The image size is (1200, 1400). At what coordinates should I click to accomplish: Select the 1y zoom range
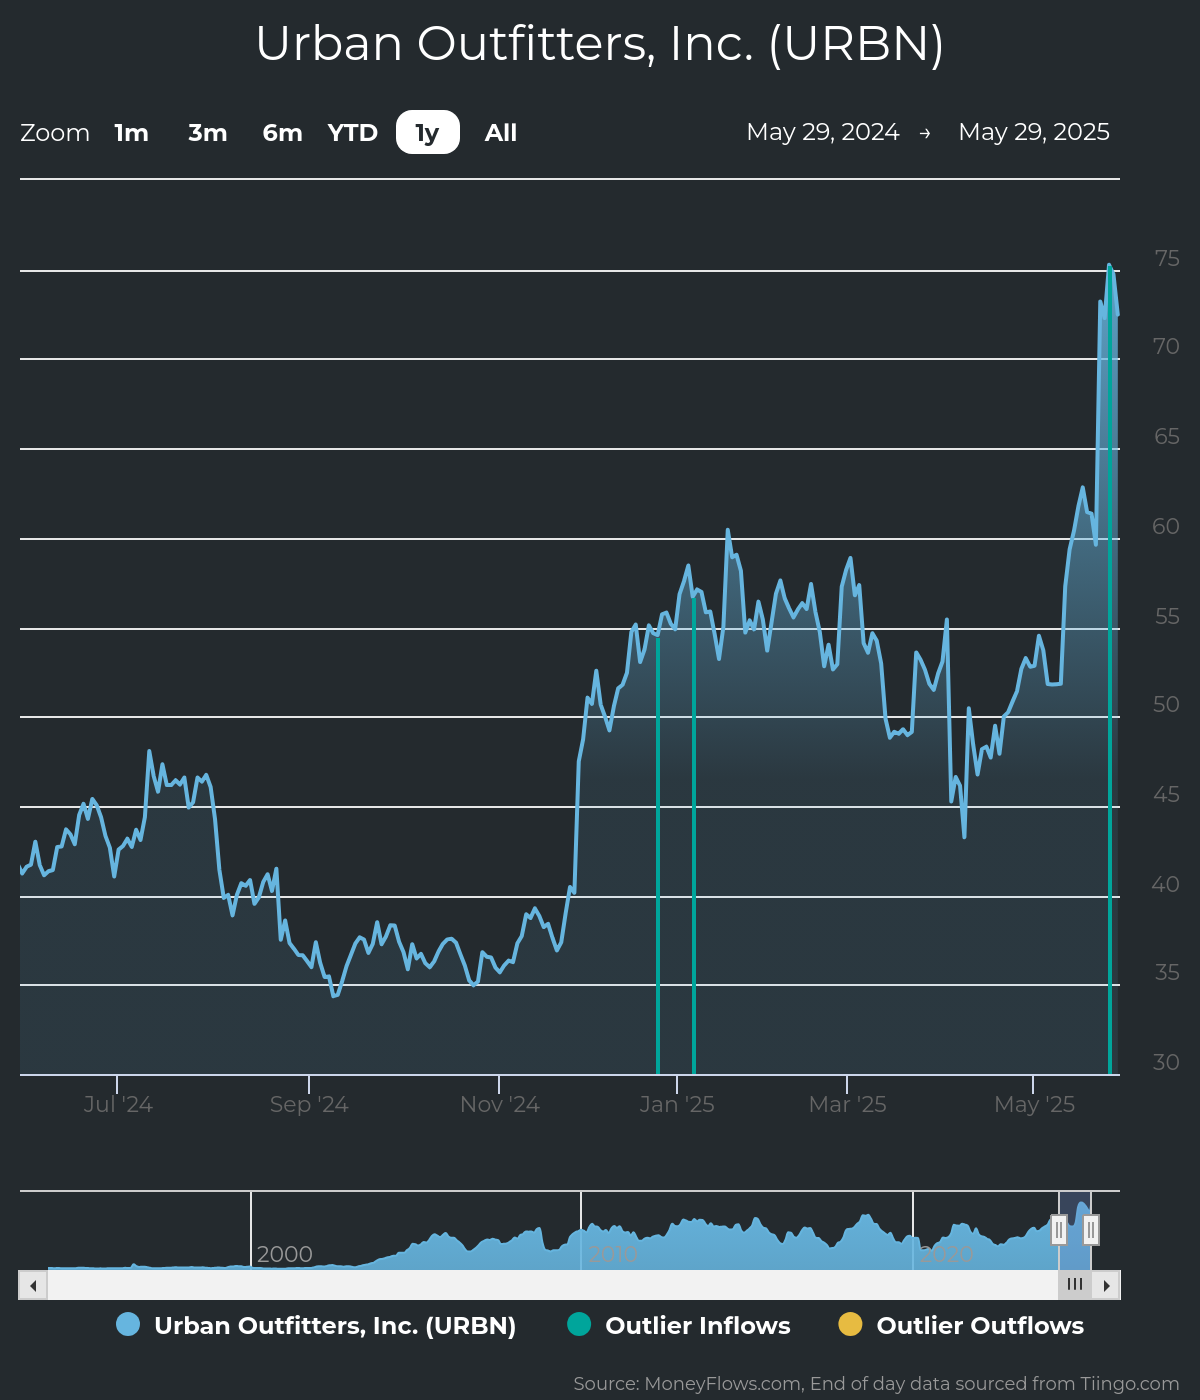click(428, 133)
